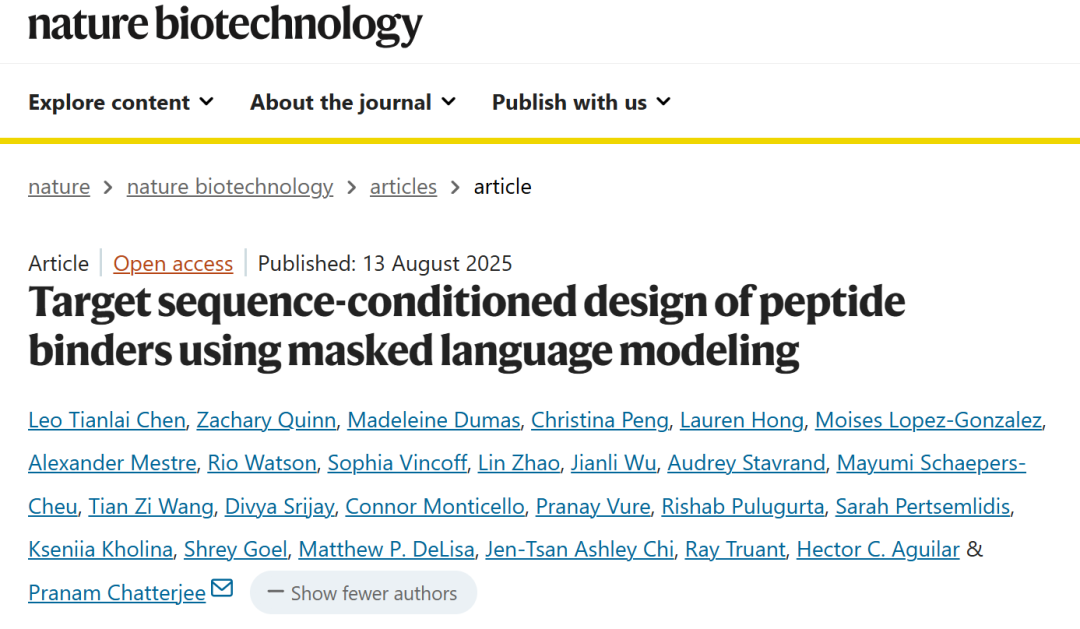Collapse list with Show fewer authors

pos(363,592)
